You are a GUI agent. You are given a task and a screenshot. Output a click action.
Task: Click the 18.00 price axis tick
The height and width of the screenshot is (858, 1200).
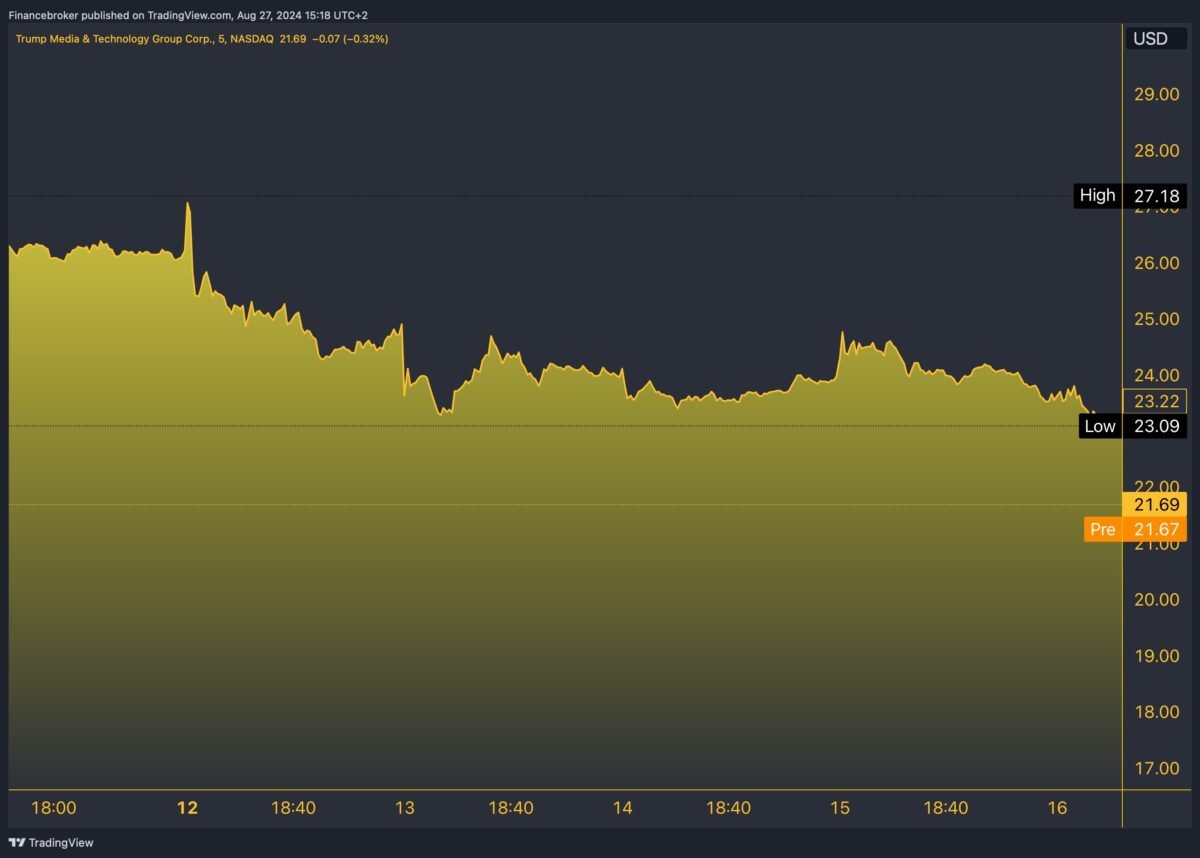(x=1156, y=711)
